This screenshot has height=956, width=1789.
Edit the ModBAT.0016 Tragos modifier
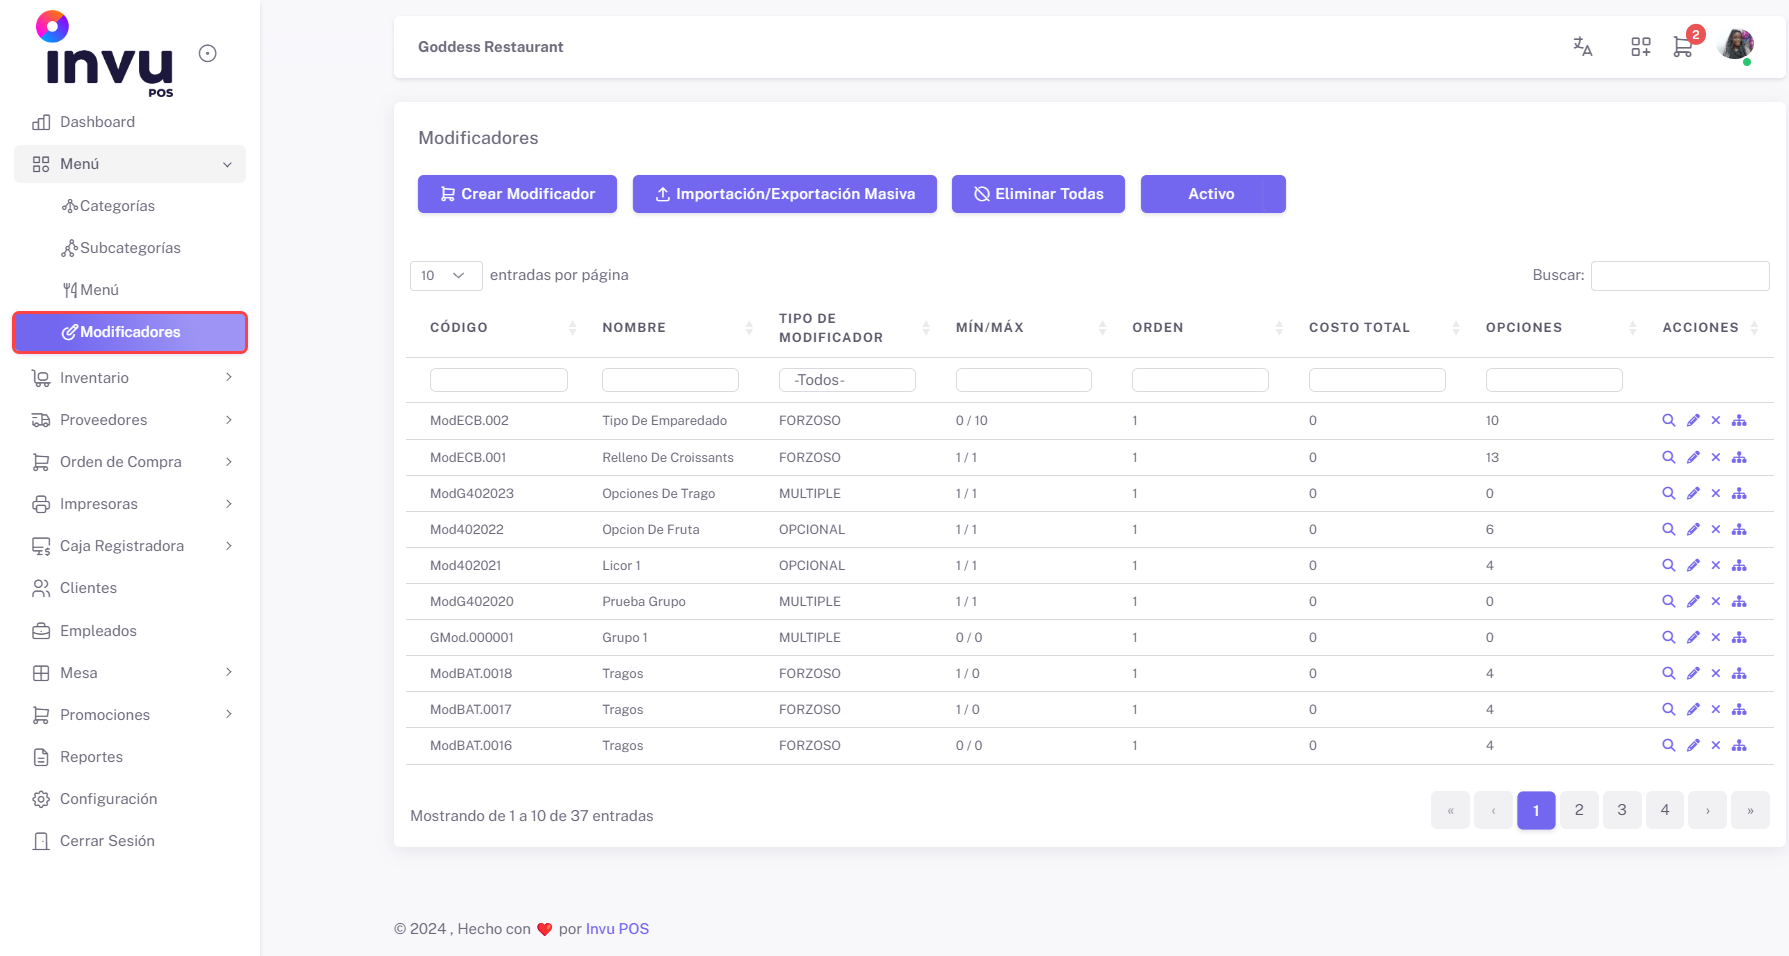pyautogui.click(x=1693, y=745)
